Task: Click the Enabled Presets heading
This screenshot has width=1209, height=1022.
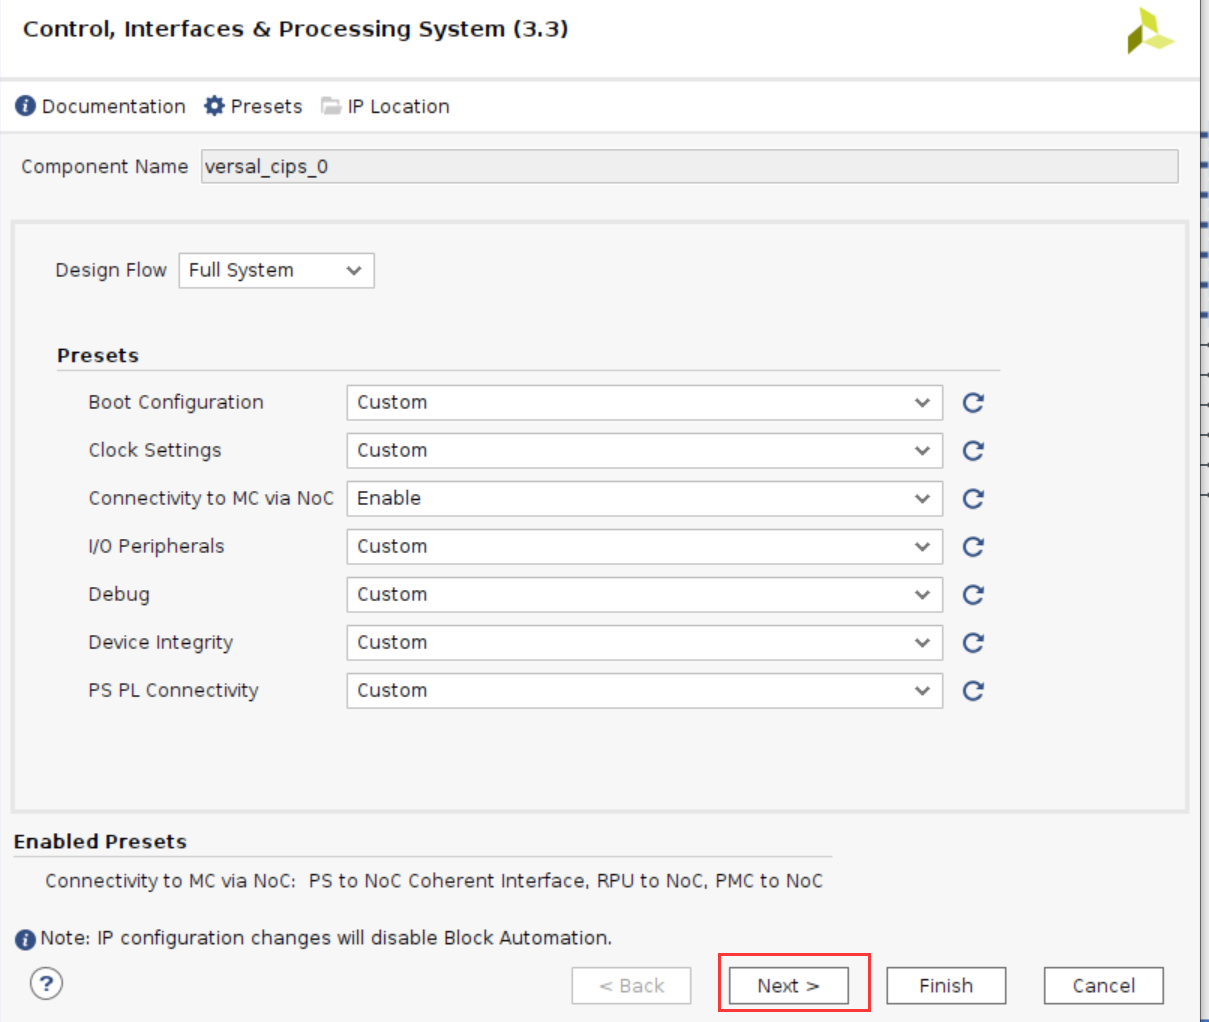Action: pos(100,842)
